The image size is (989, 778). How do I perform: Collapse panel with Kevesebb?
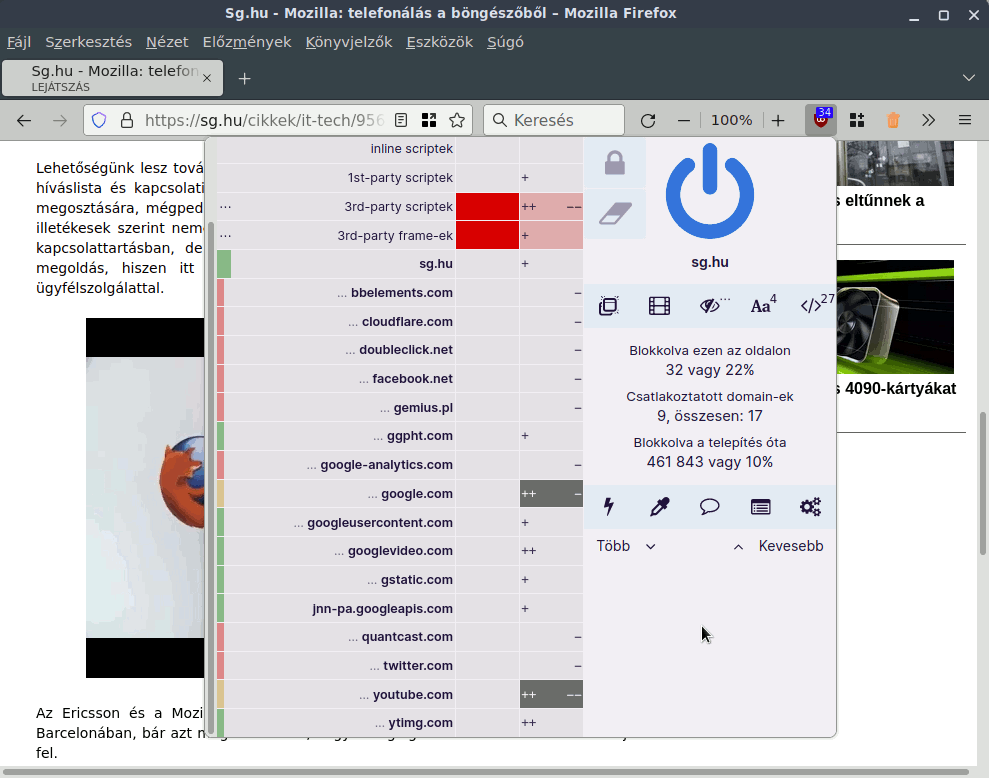pos(778,546)
